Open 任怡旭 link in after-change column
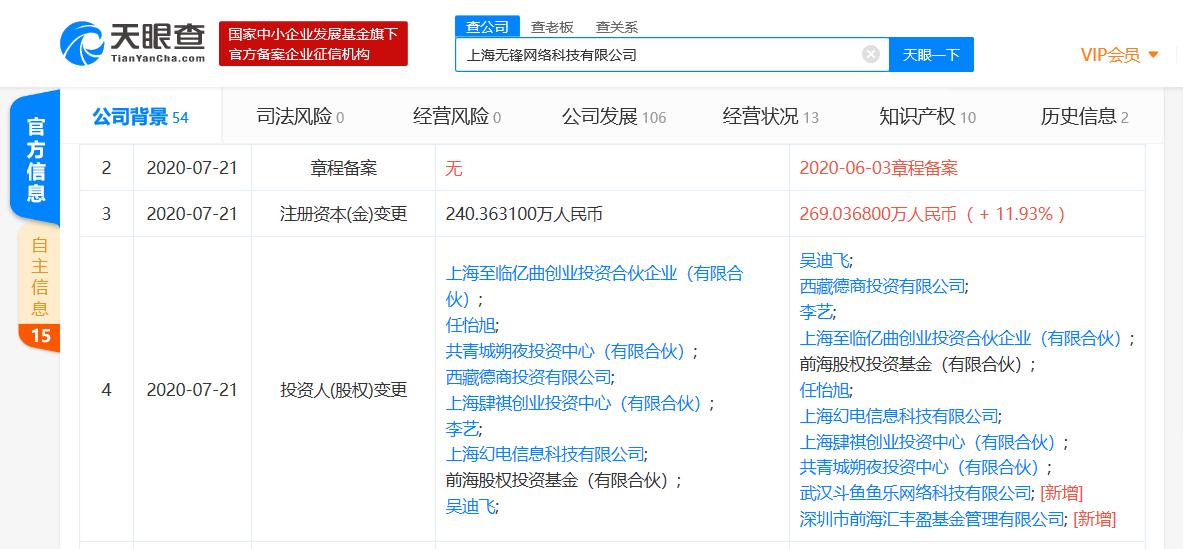The width and height of the screenshot is (1183, 549). tap(825, 390)
